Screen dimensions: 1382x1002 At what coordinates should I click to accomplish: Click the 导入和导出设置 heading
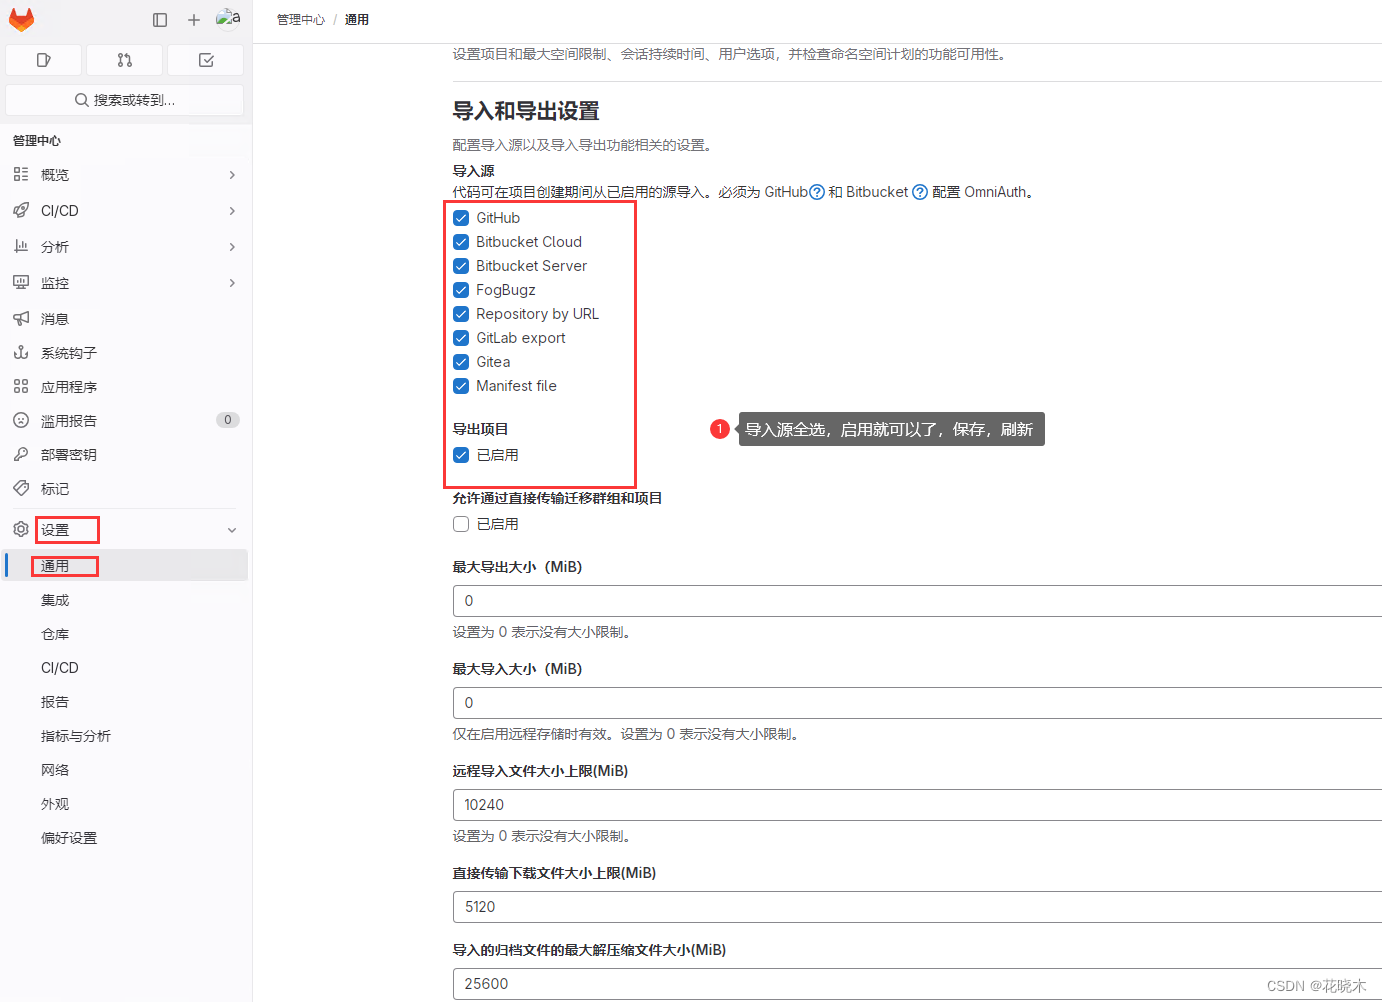click(x=526, y=111)
